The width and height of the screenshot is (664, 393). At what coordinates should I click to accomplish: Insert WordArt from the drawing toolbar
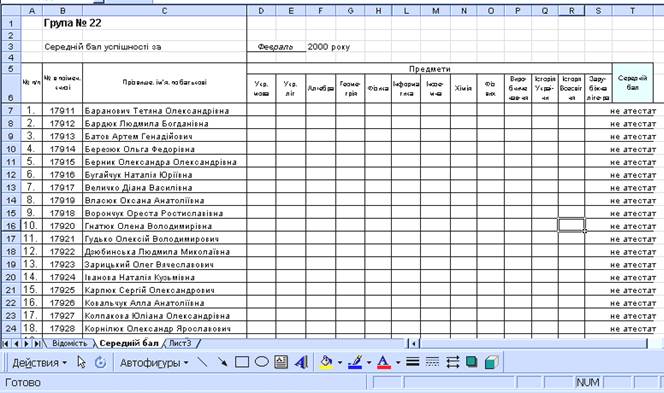coord(301,362)
